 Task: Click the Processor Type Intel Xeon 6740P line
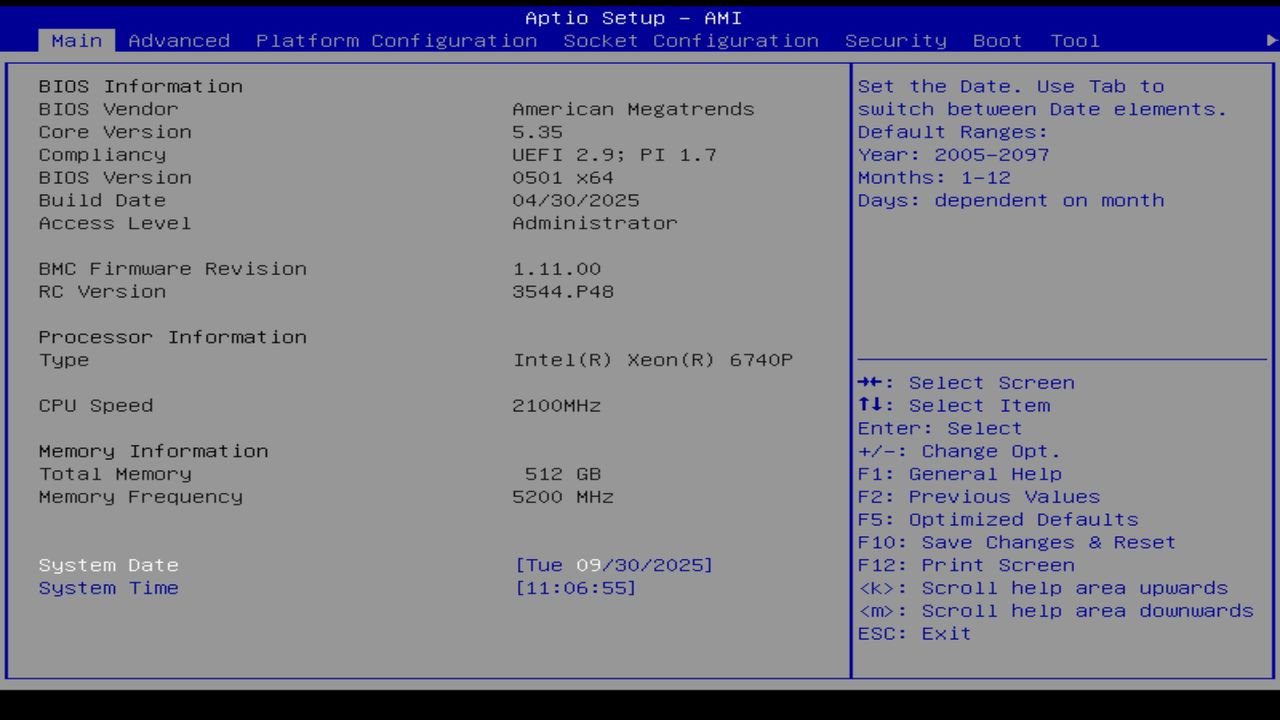pos(652,360)
